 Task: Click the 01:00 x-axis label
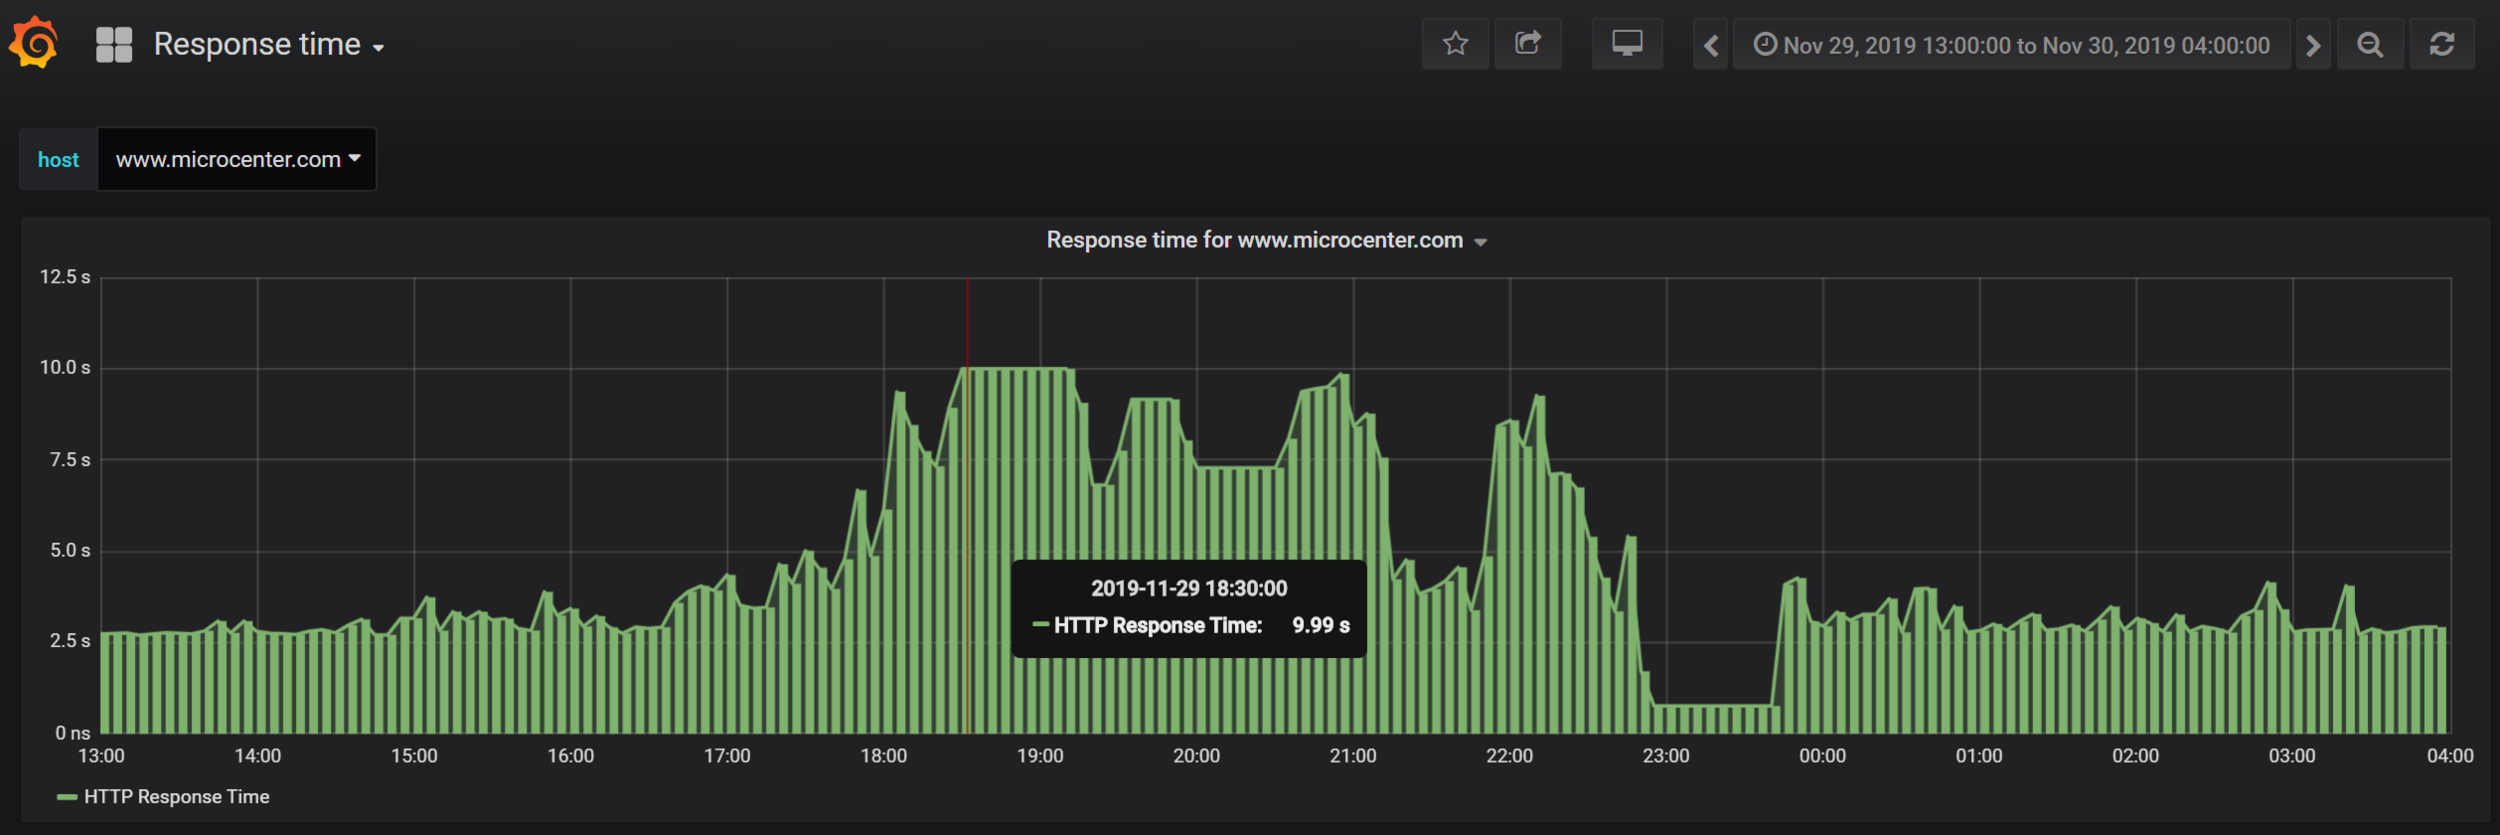[1979, 756]
